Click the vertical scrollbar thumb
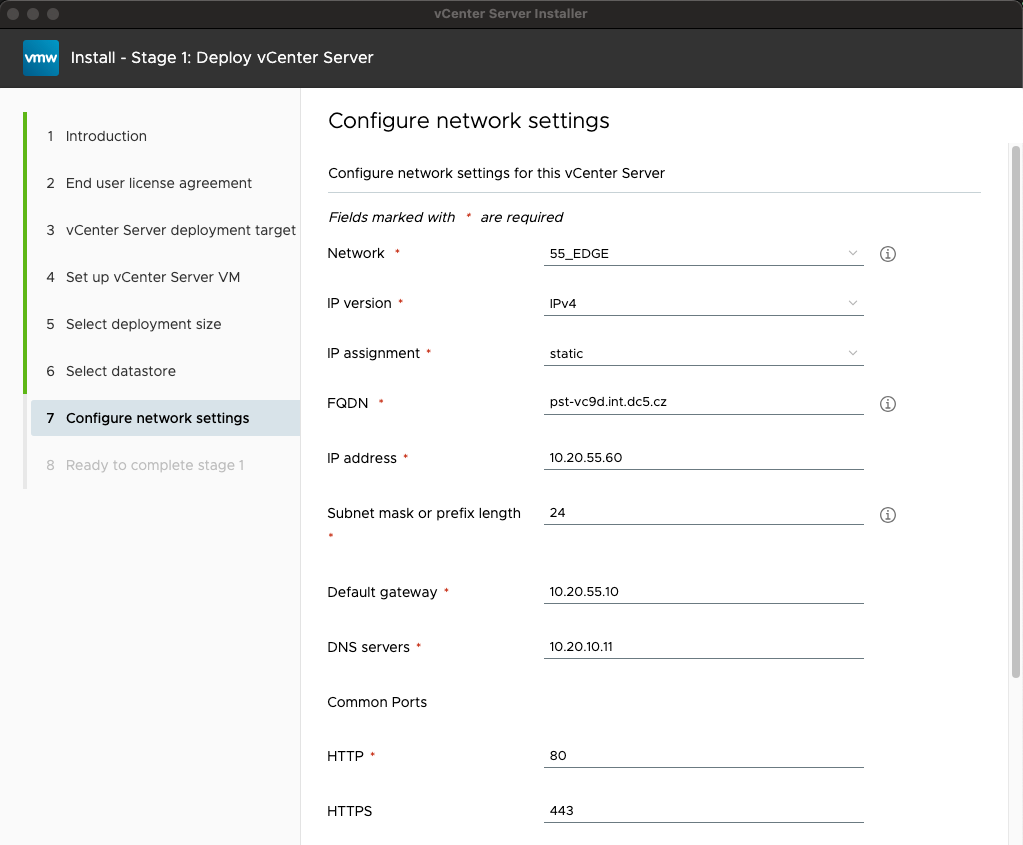The image size is (1023, 845). 1015,412
